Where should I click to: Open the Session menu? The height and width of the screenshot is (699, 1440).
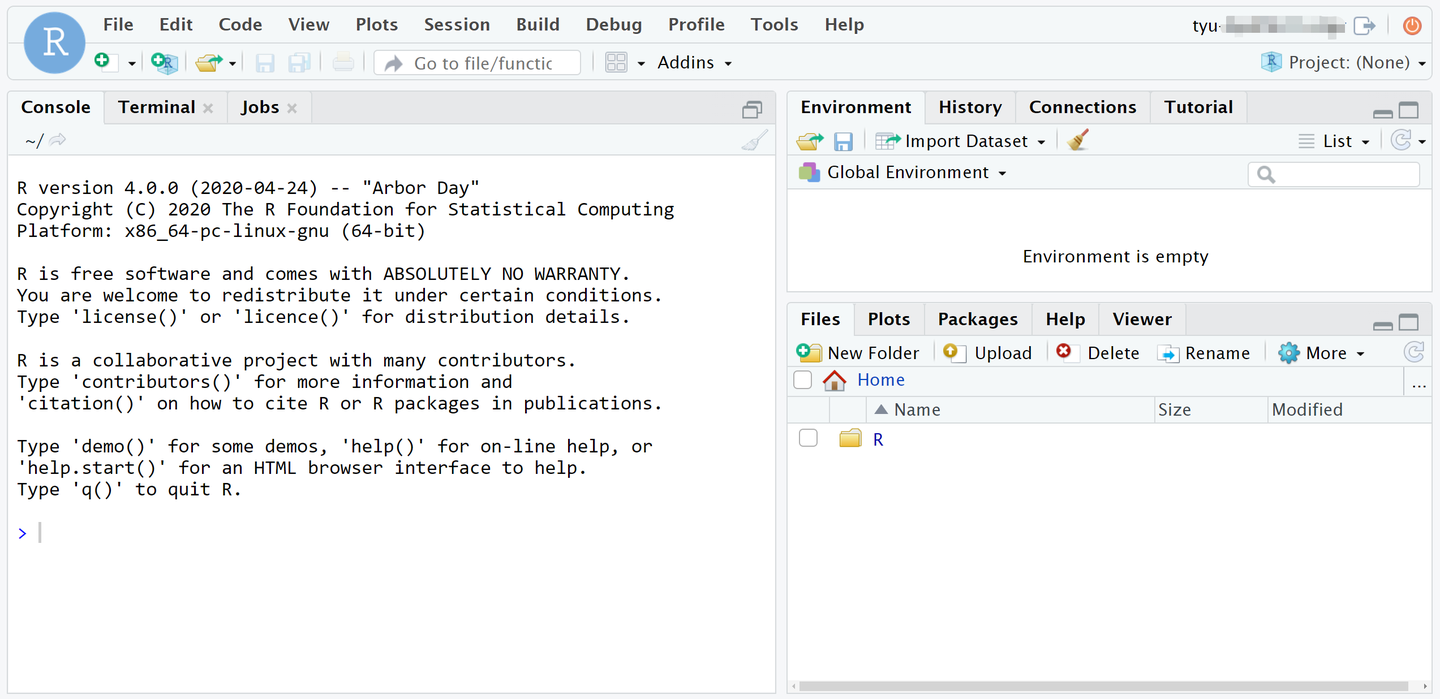point(456,25)
